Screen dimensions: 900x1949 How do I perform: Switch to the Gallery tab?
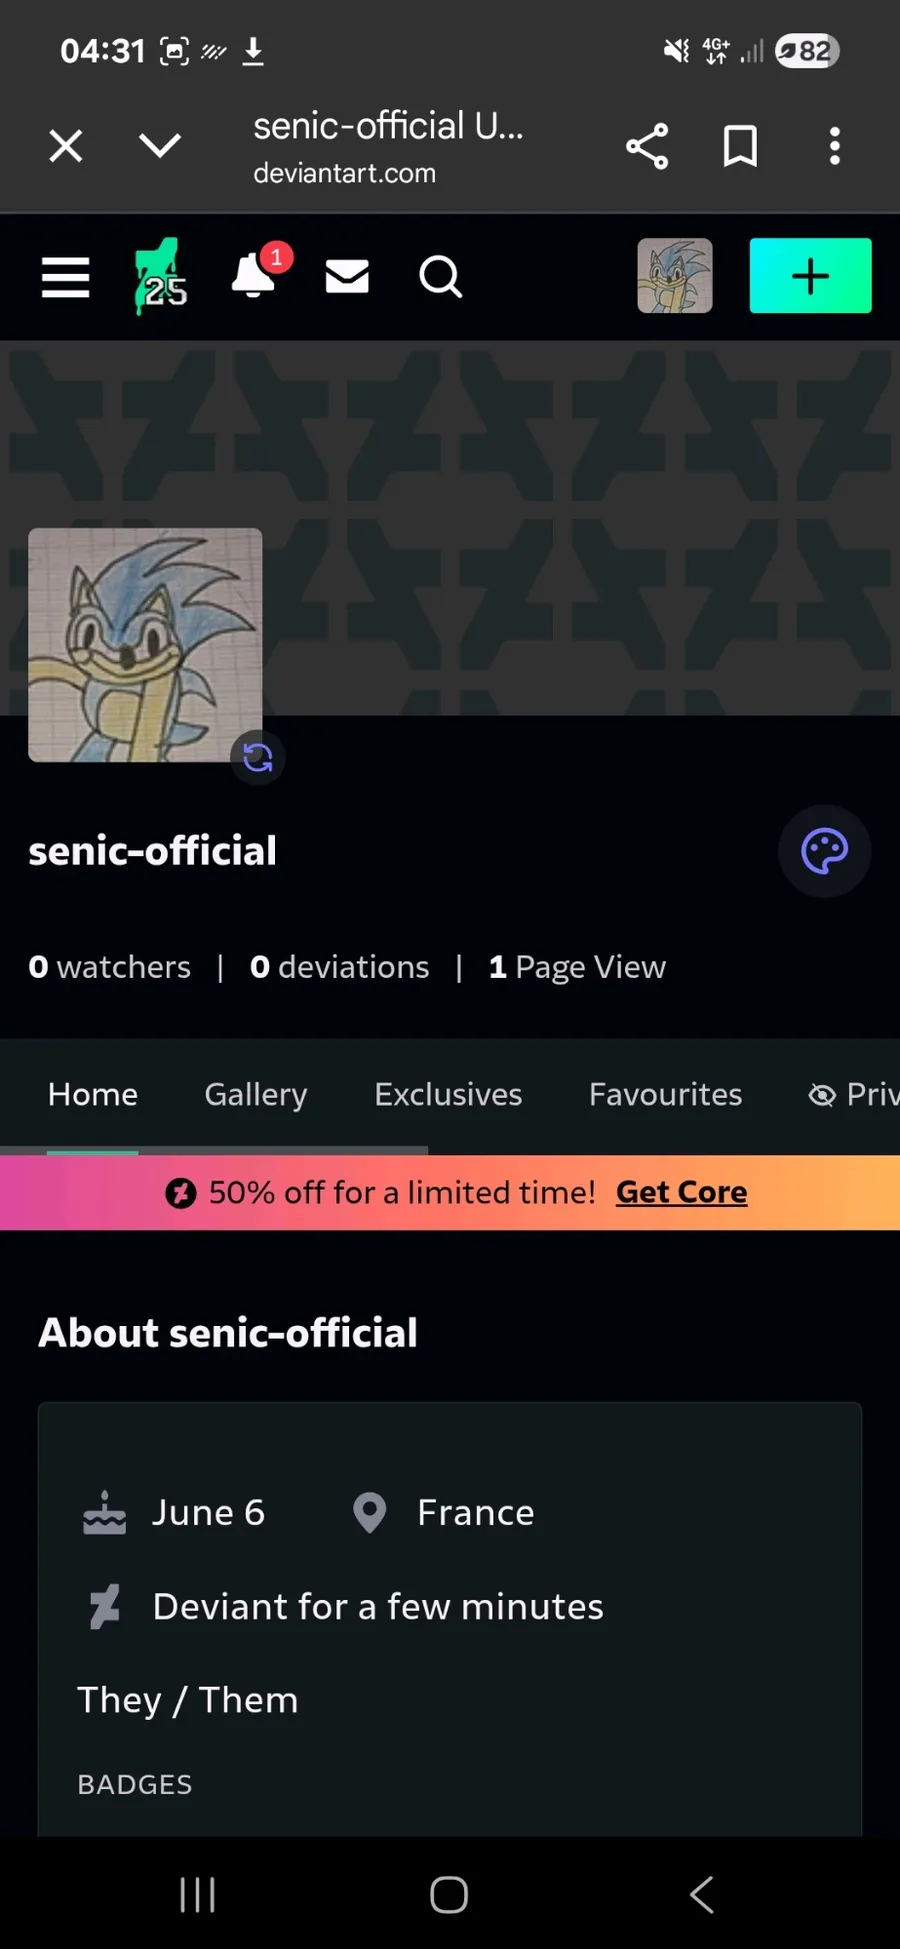256,1095
